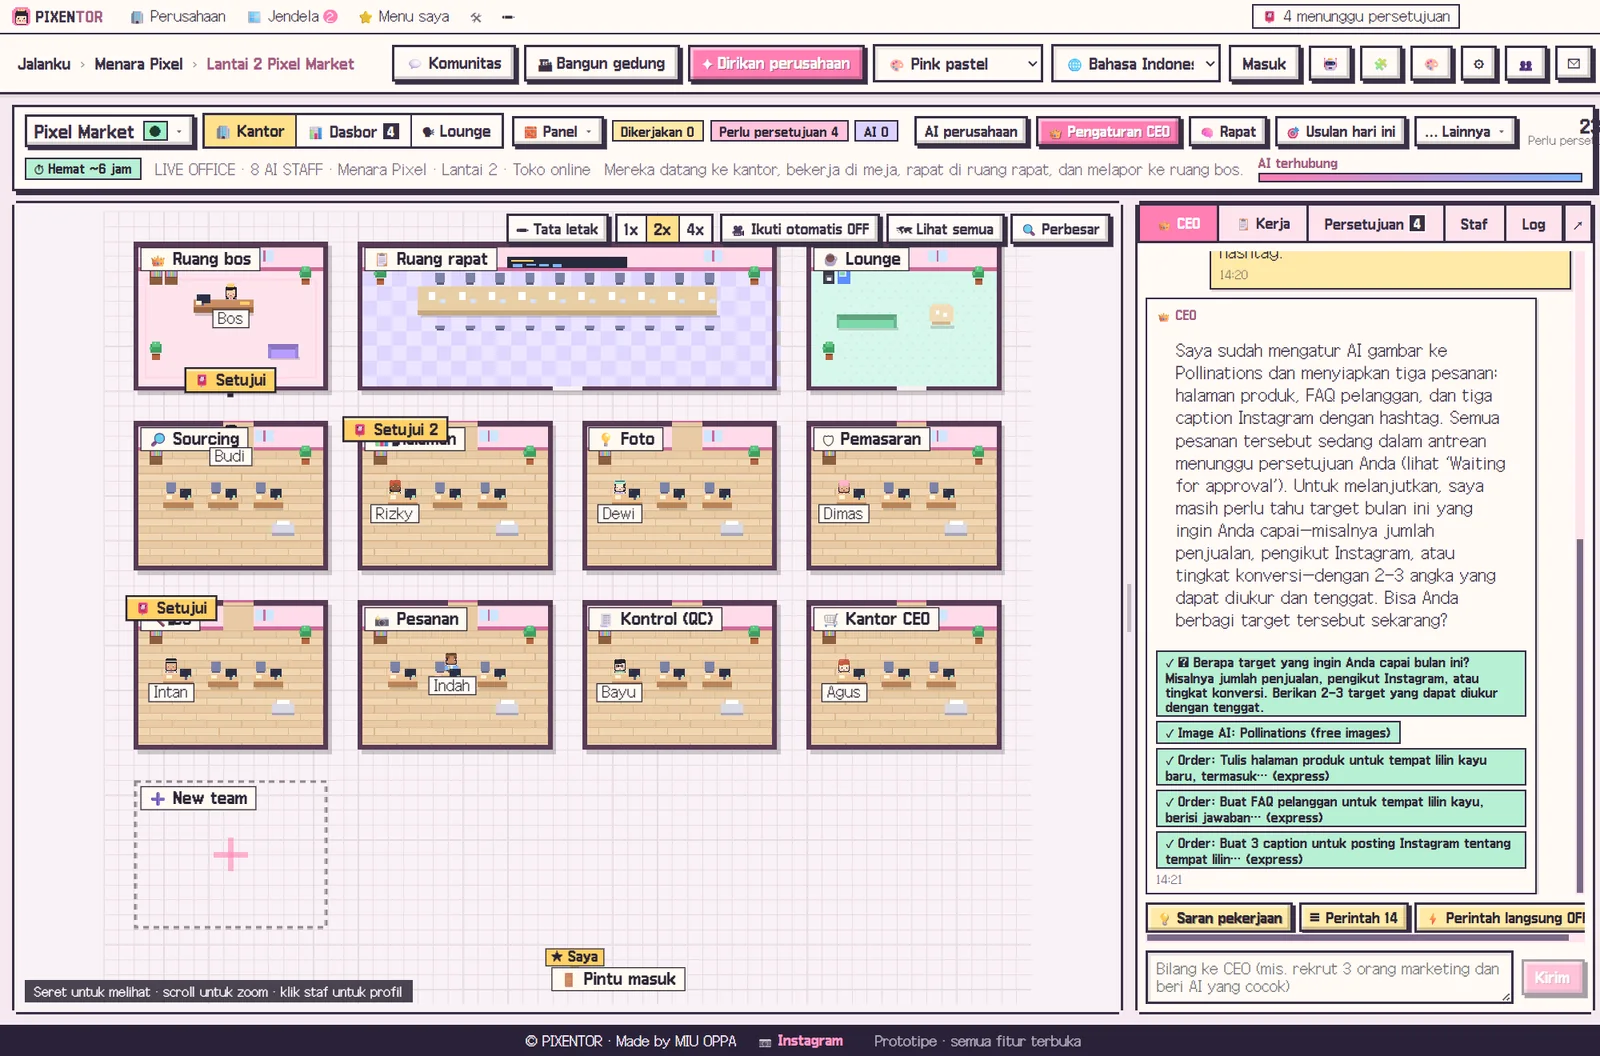Open the Bahasa Indonesia language dropdown
1600x1056 pixels.
tap(1136, 64)
